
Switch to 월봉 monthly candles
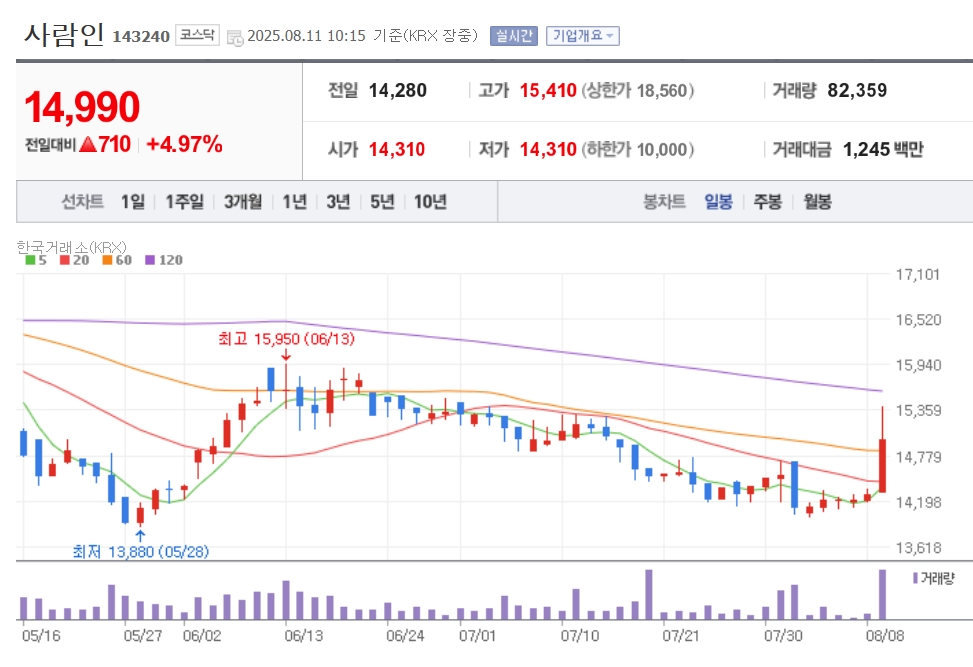[817, 202]
